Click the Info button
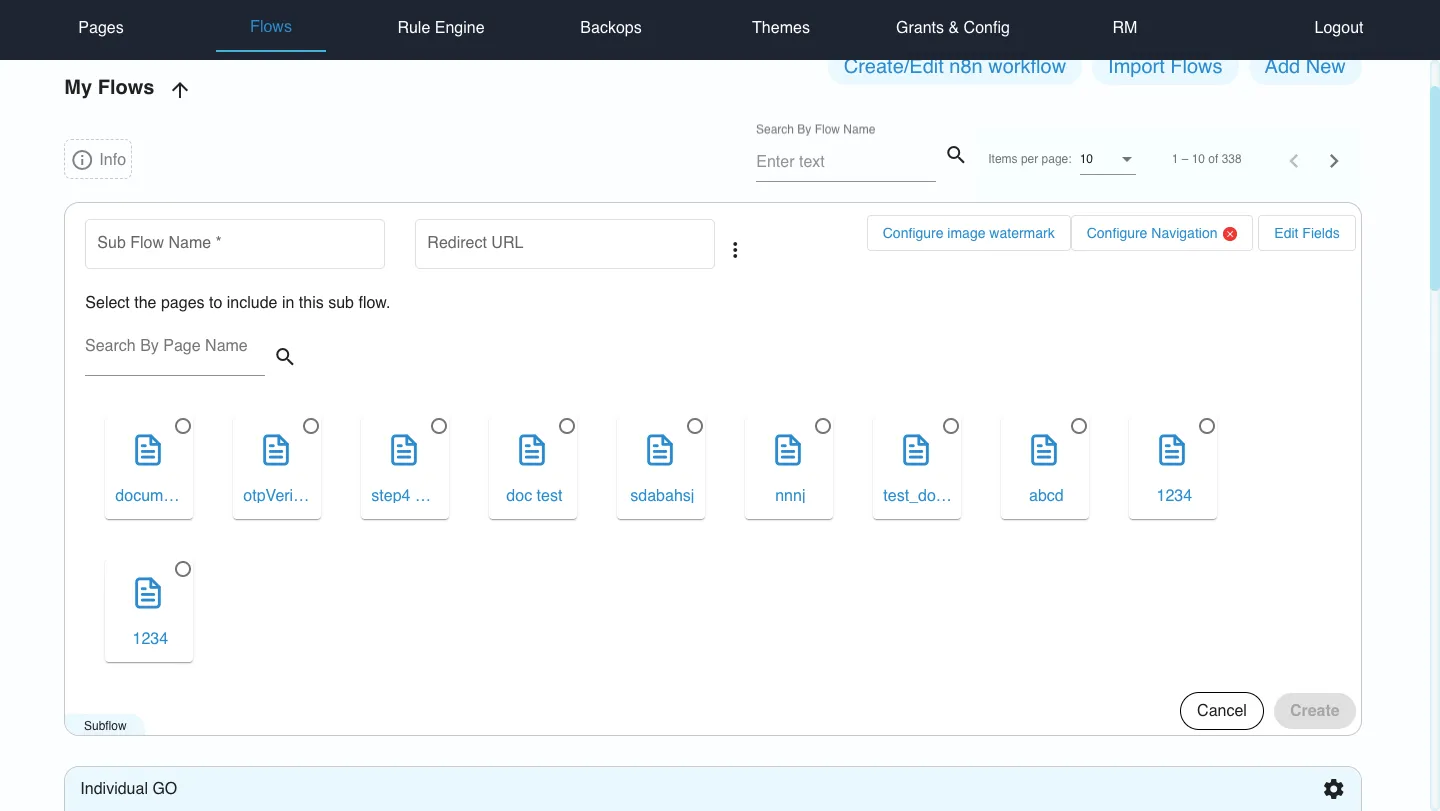This screenshot has height=811, width=1440. 98,160
